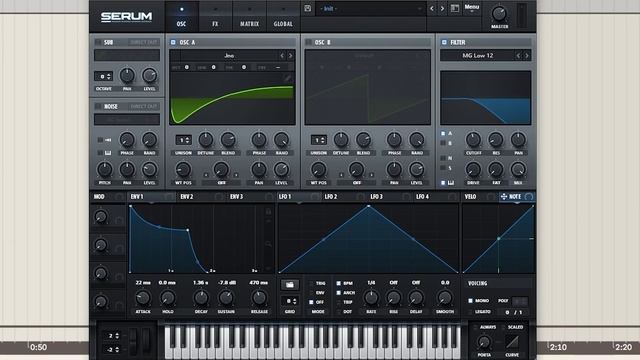Enable LFO TRIG mode
This screenshot has height=360, width=640.
pyautogui.click(x=311, y=283)
